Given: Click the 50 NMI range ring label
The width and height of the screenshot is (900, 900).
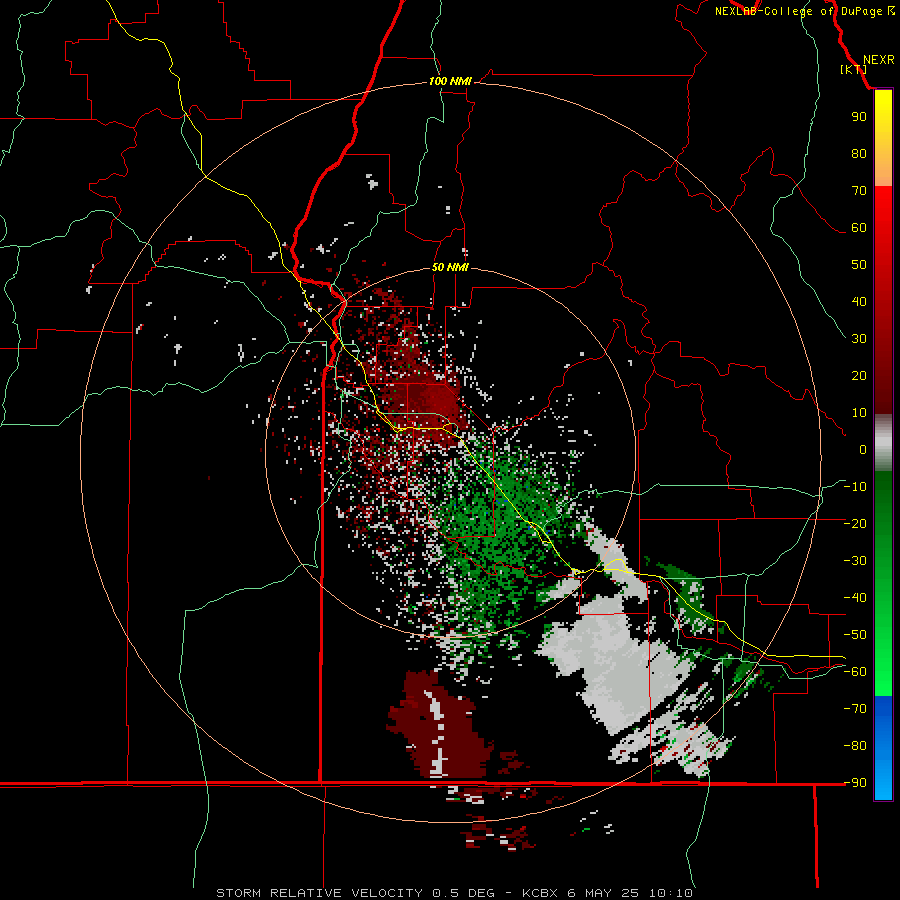Looking at the screenshot, I should (450, 267).
